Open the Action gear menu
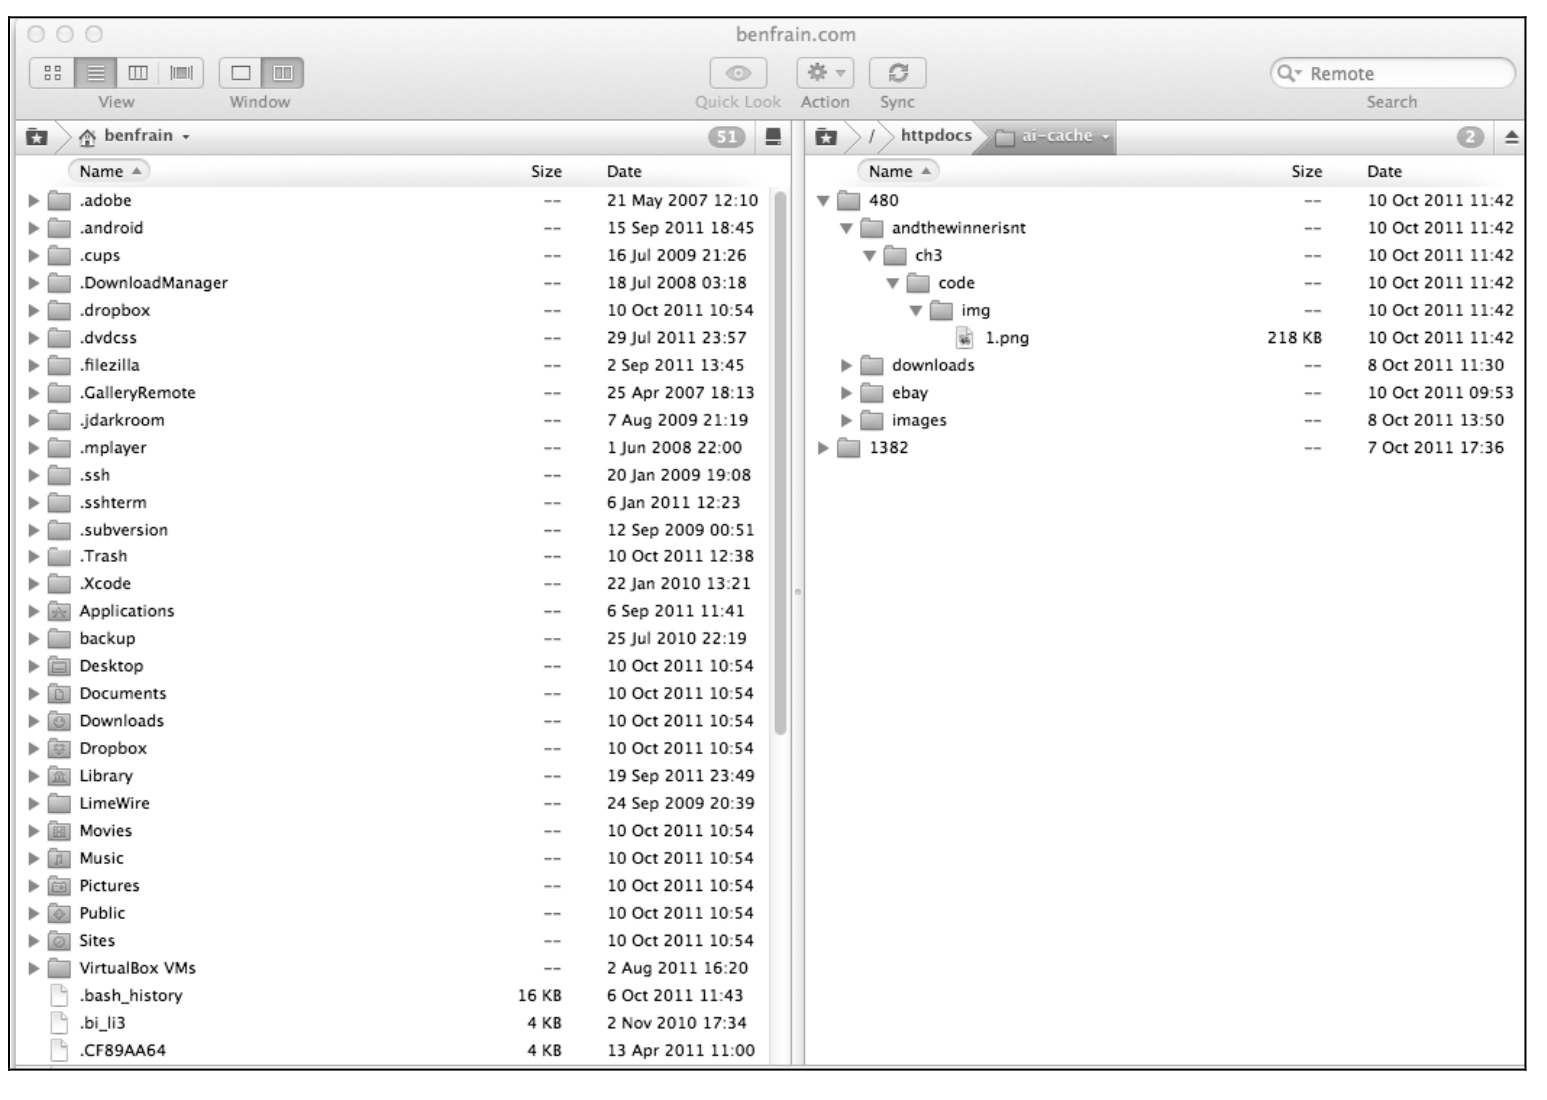Viewport: 1547px width, 1100px height. (825, 73)
